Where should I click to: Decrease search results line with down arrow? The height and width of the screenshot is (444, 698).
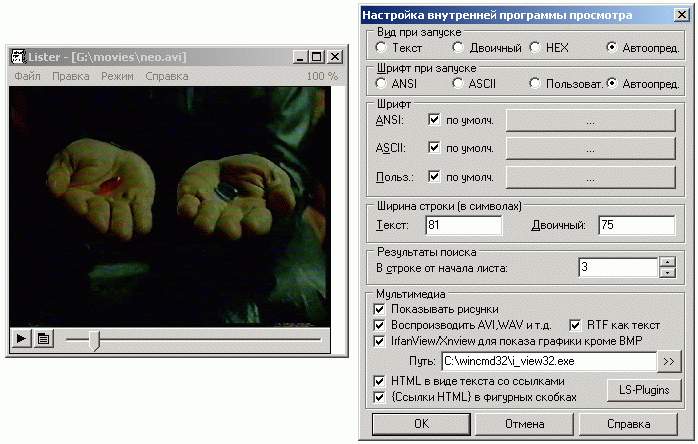coord(667,273)
